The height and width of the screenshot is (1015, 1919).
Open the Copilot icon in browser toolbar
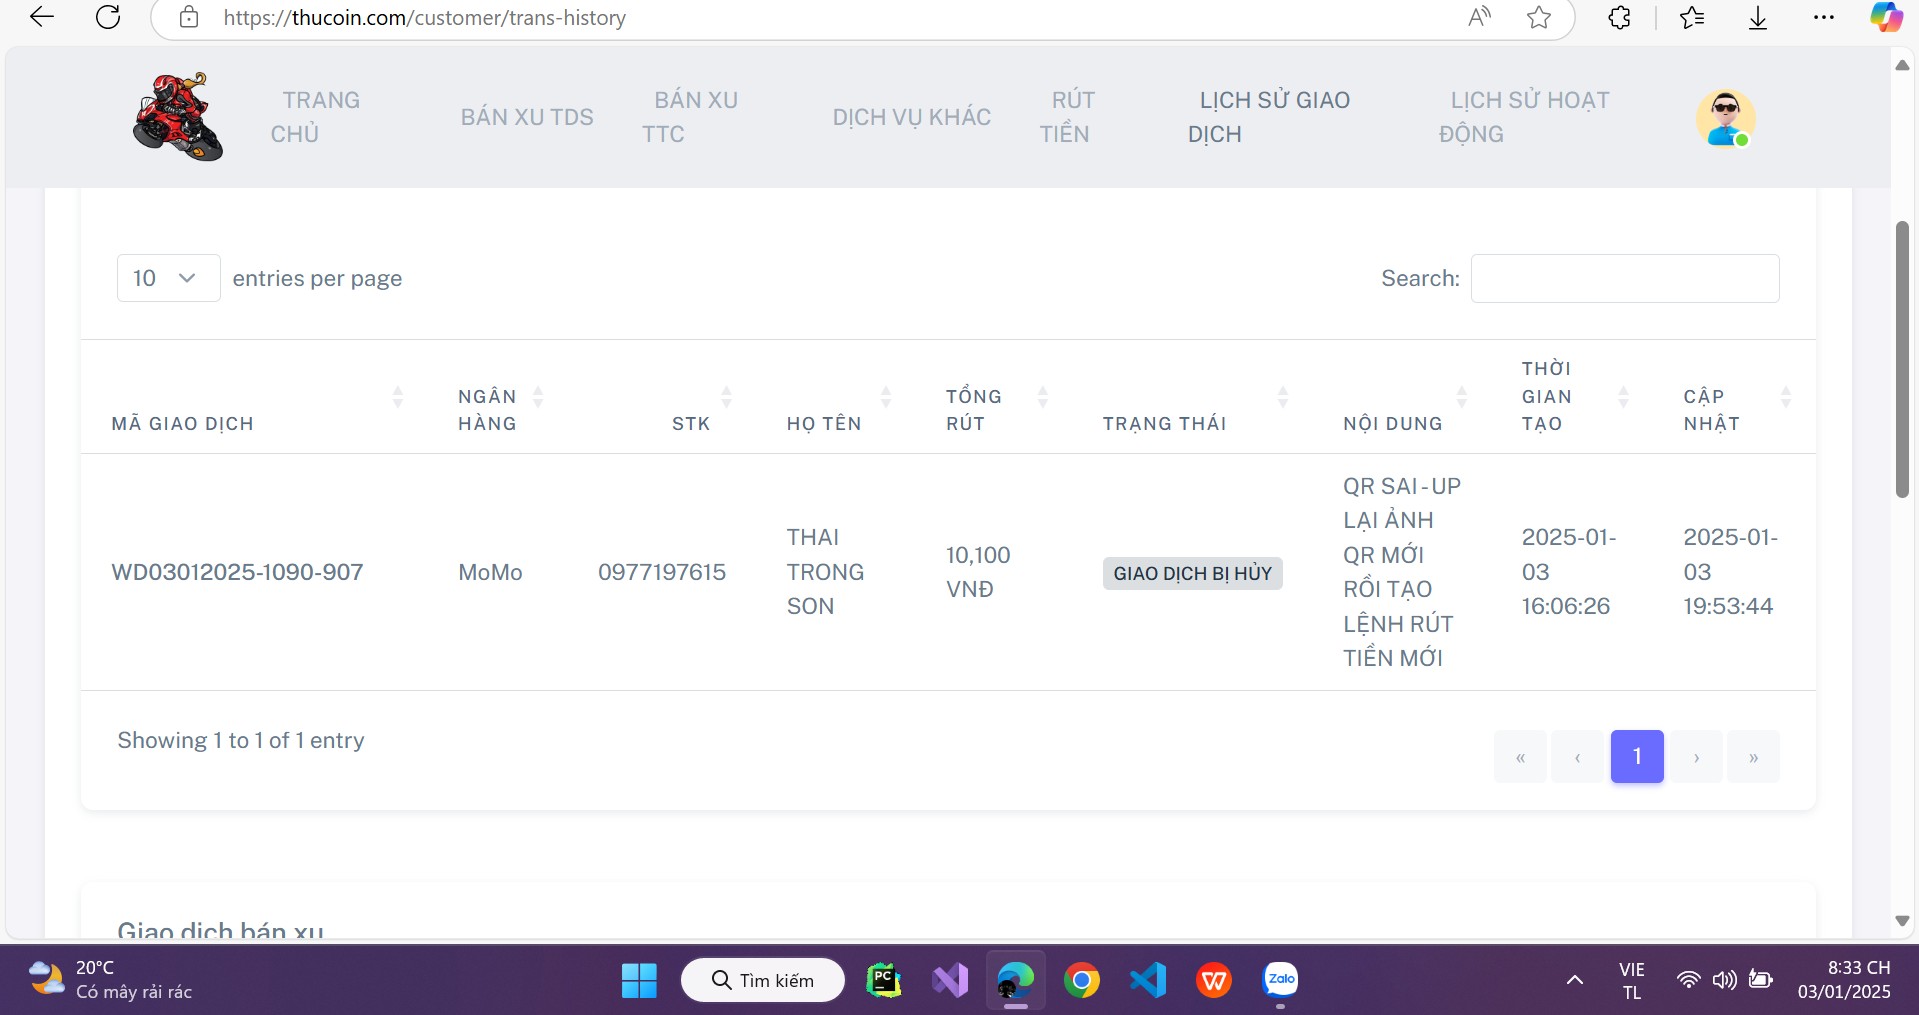(x=1885, y=17)
